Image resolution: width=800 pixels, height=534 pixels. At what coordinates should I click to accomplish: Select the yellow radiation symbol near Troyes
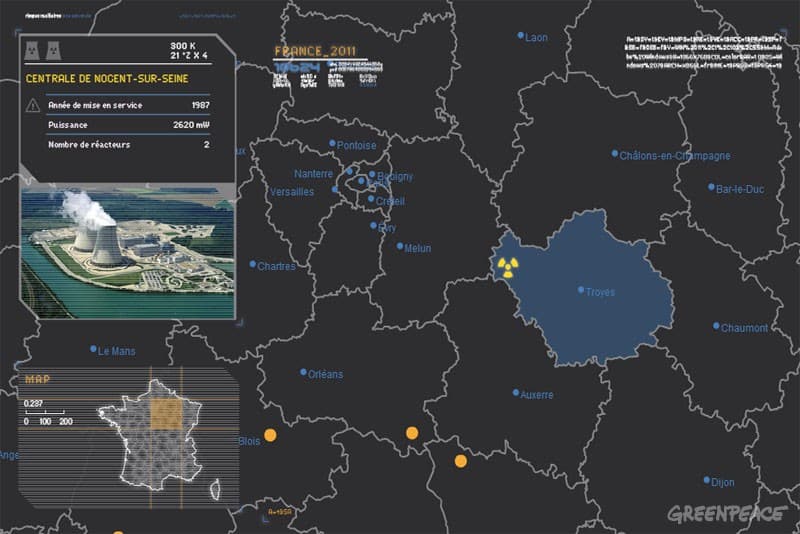(508, 266)
